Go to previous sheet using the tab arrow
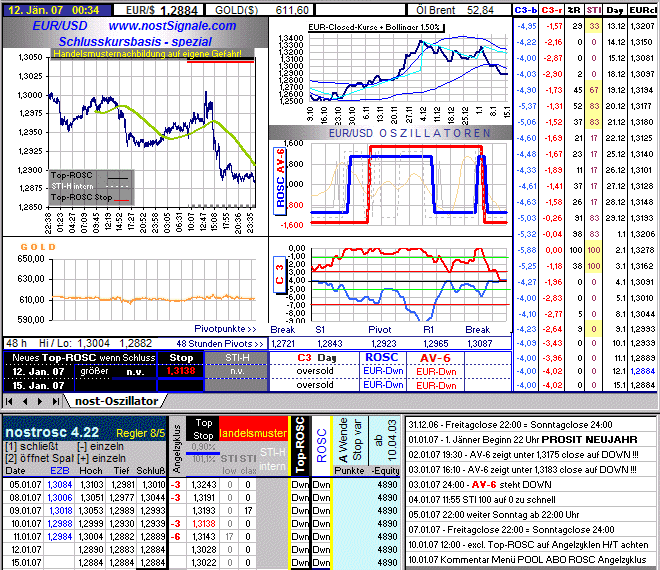 coord(25,401)
